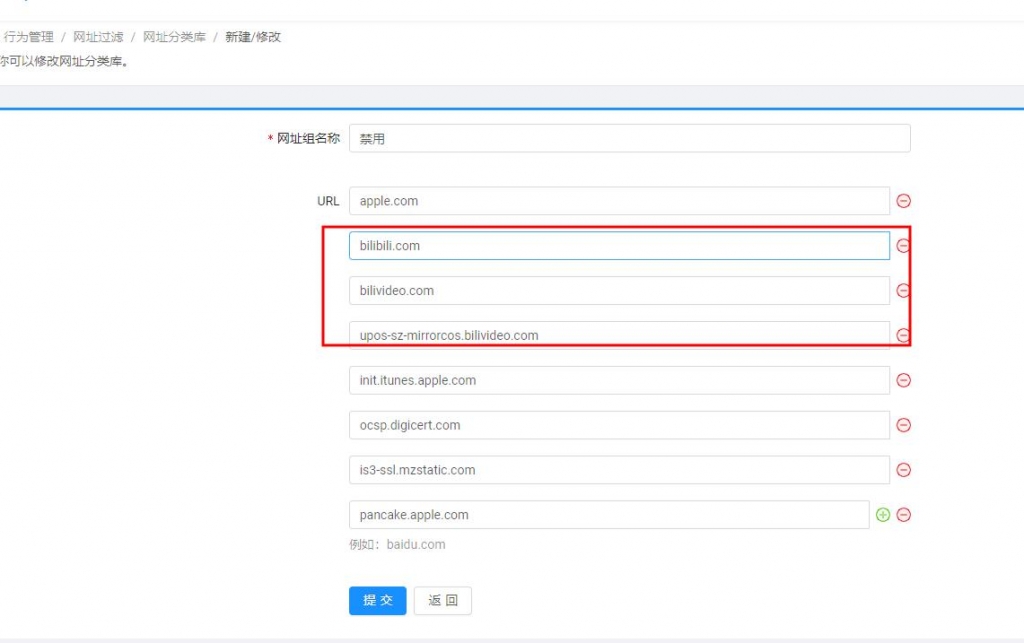The height and width of the screenshot is (643, 1024).
Task: Edit the bilibili.com URL field
Action: pos(619,246)
